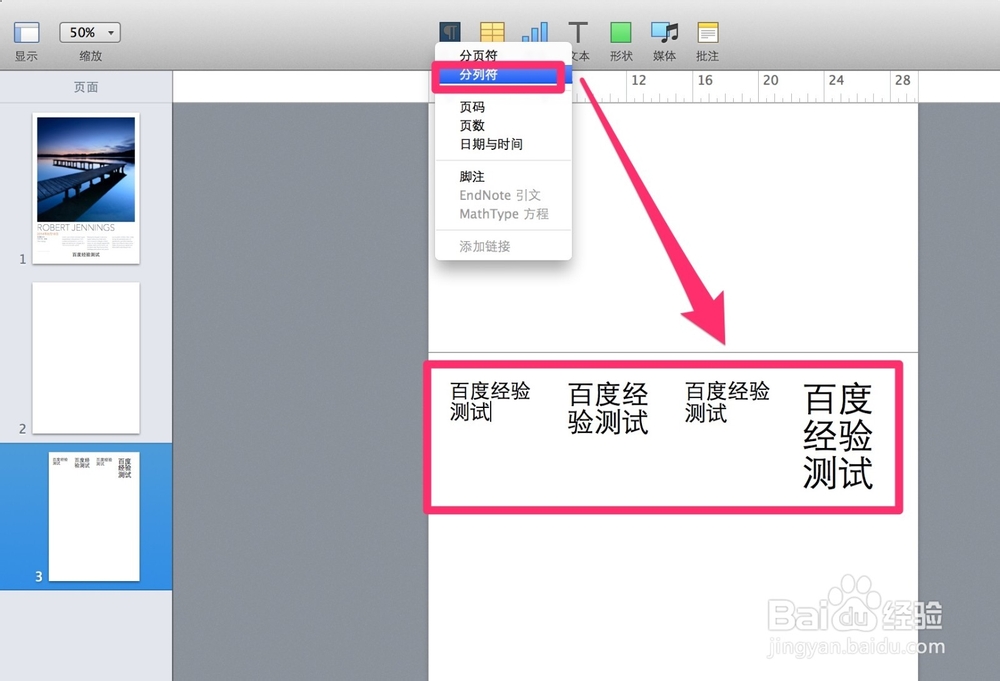Click the ruler mark labeled 20
1000x681 pixels.
click(x=770, y=80)
